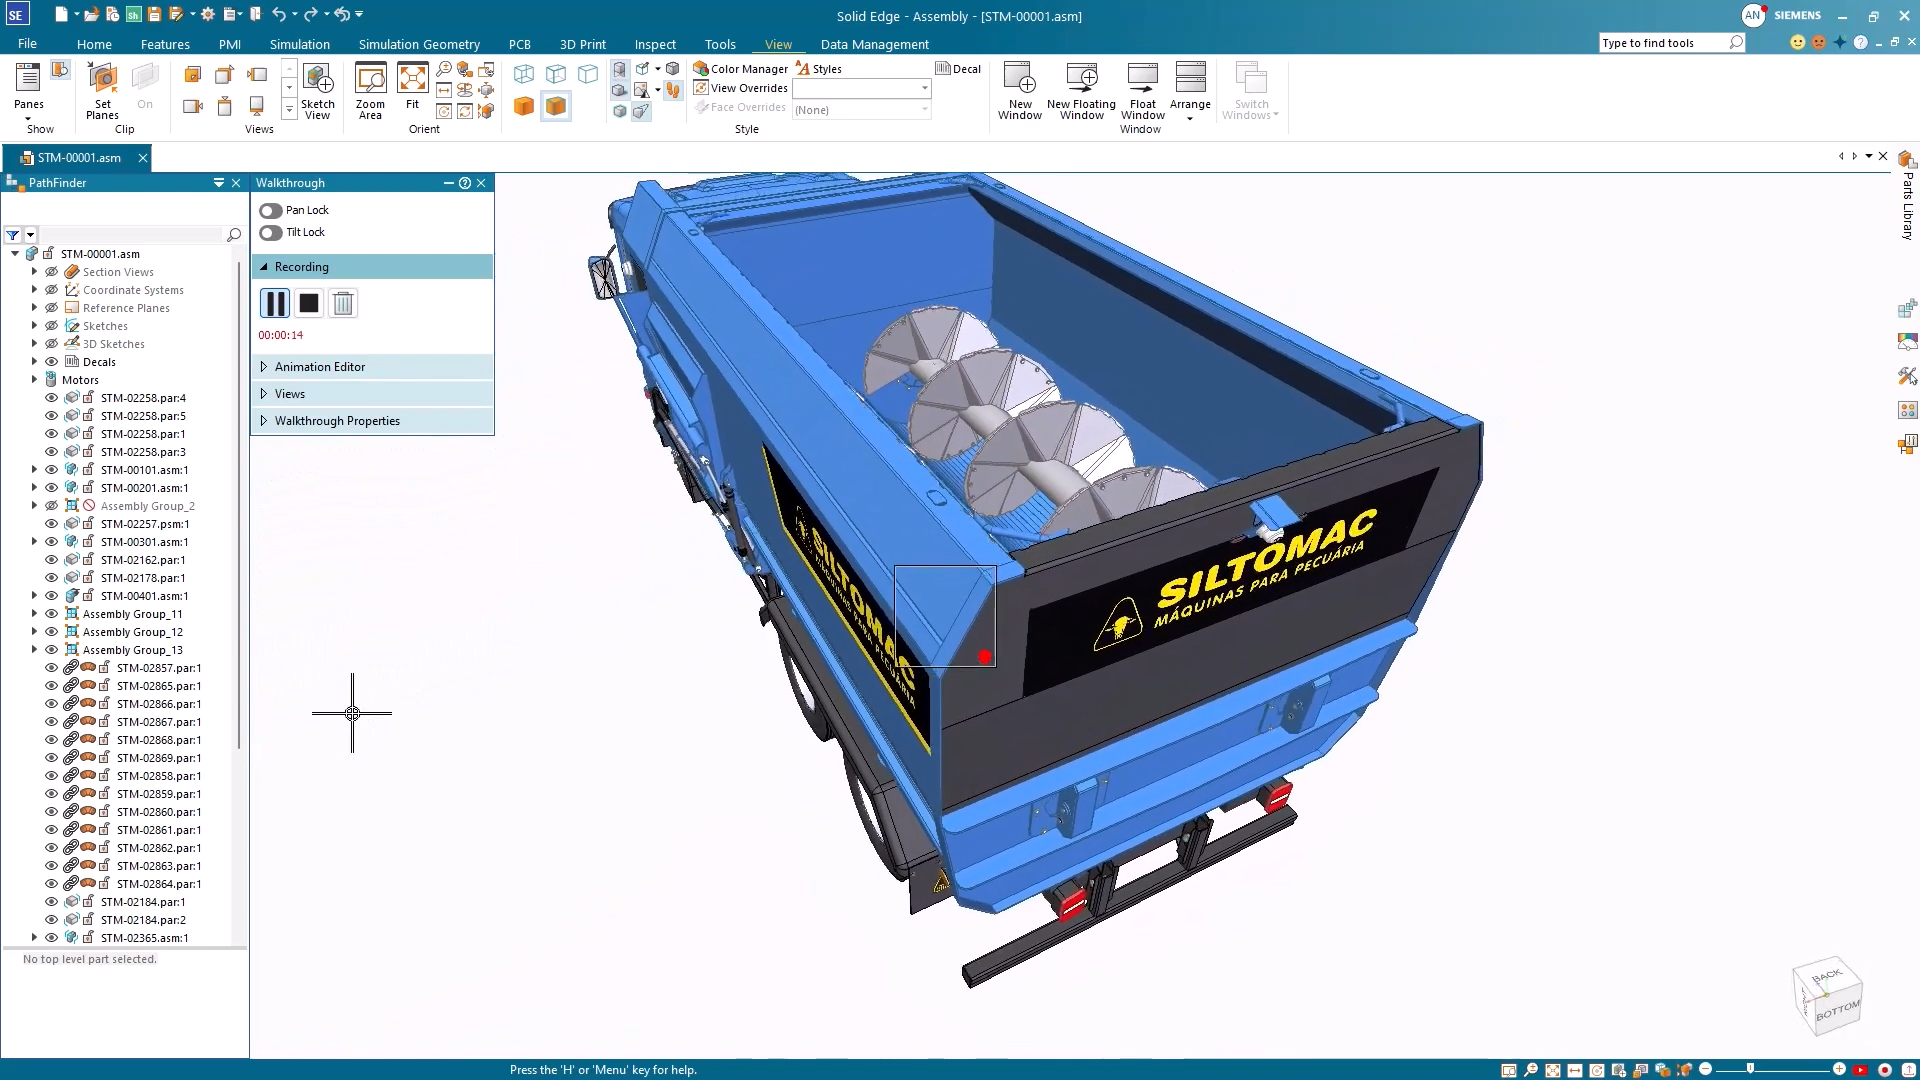Activate the Zoom Area tool
1920x1080 pixels.
click(x=370, y=91)
